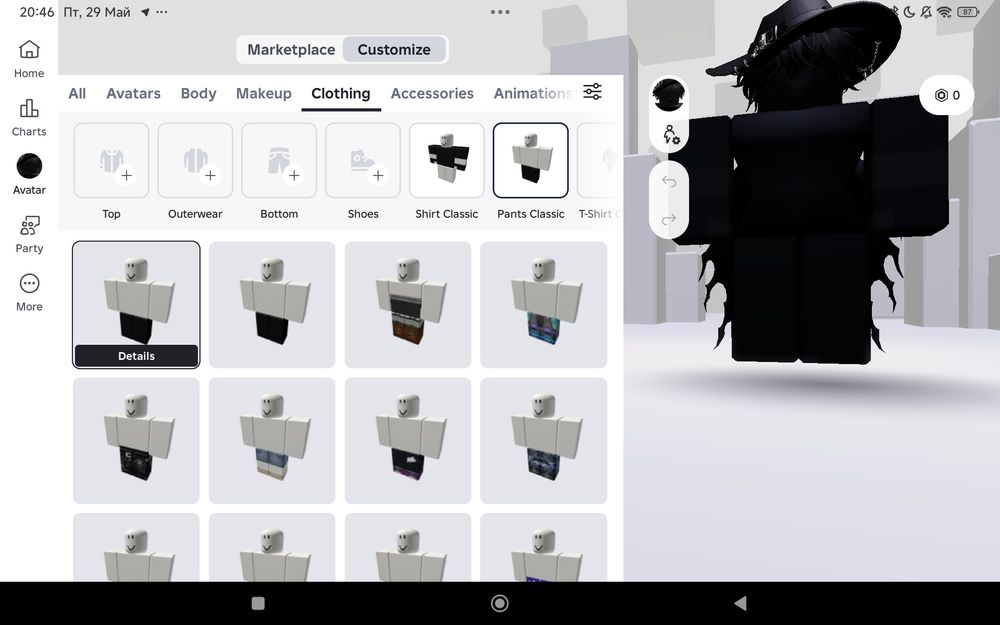The width and height of the screenshot is (1000, 625).
Task: Tap Details on the selected black pants
Action: coord(136,356)
